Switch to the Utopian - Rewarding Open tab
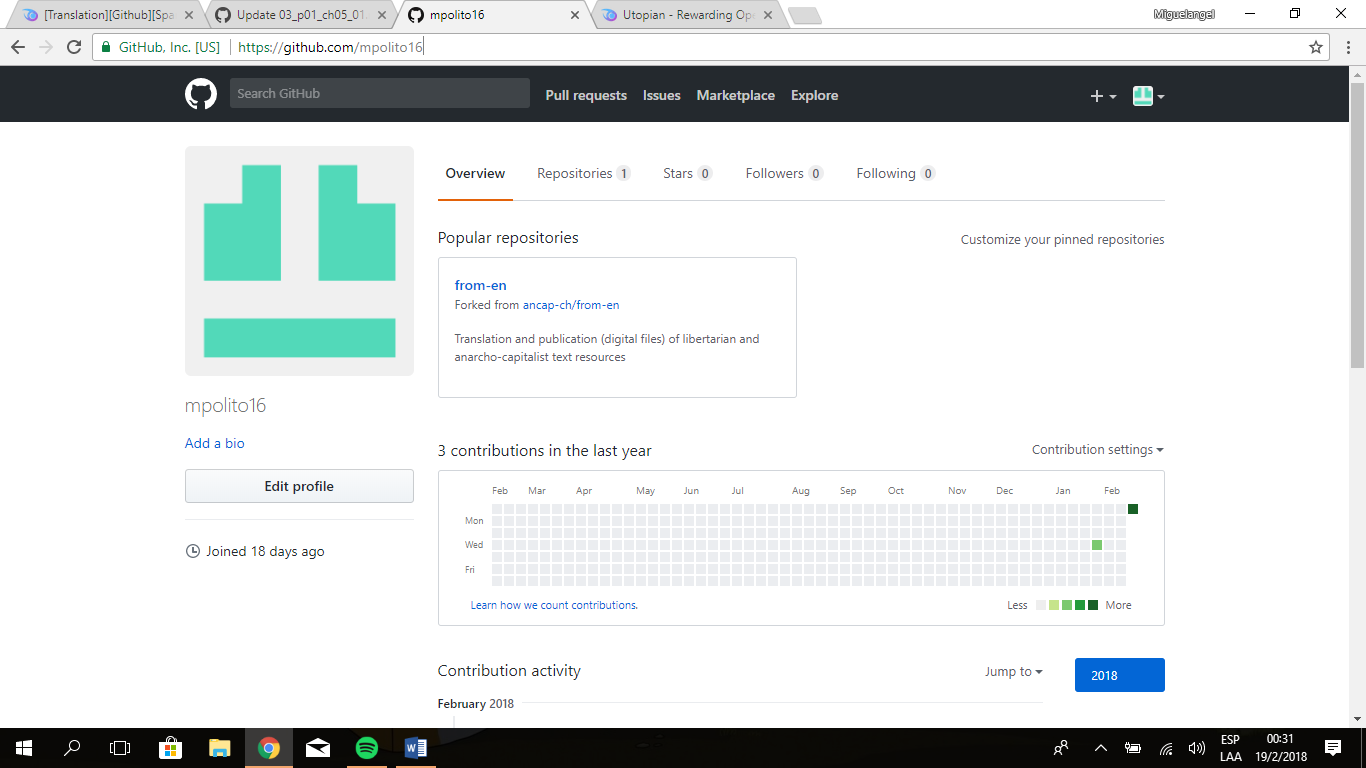The image size is (1366, 768). 690,15
